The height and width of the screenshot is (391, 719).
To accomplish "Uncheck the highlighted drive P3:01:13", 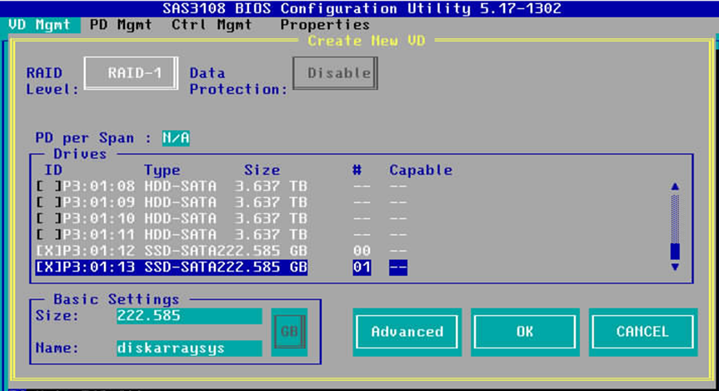I will [49, 267].
